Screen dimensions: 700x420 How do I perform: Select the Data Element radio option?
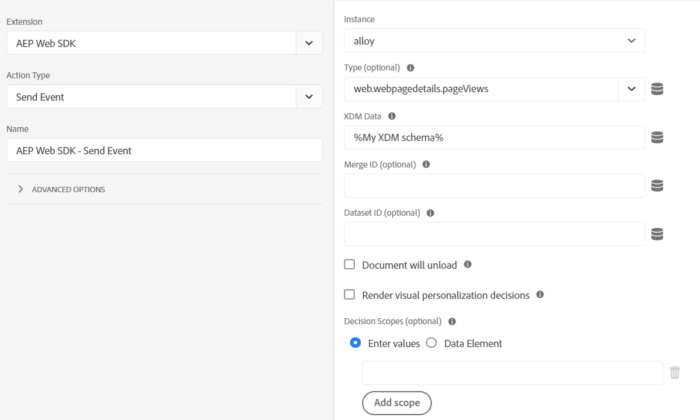click(432, 343)
